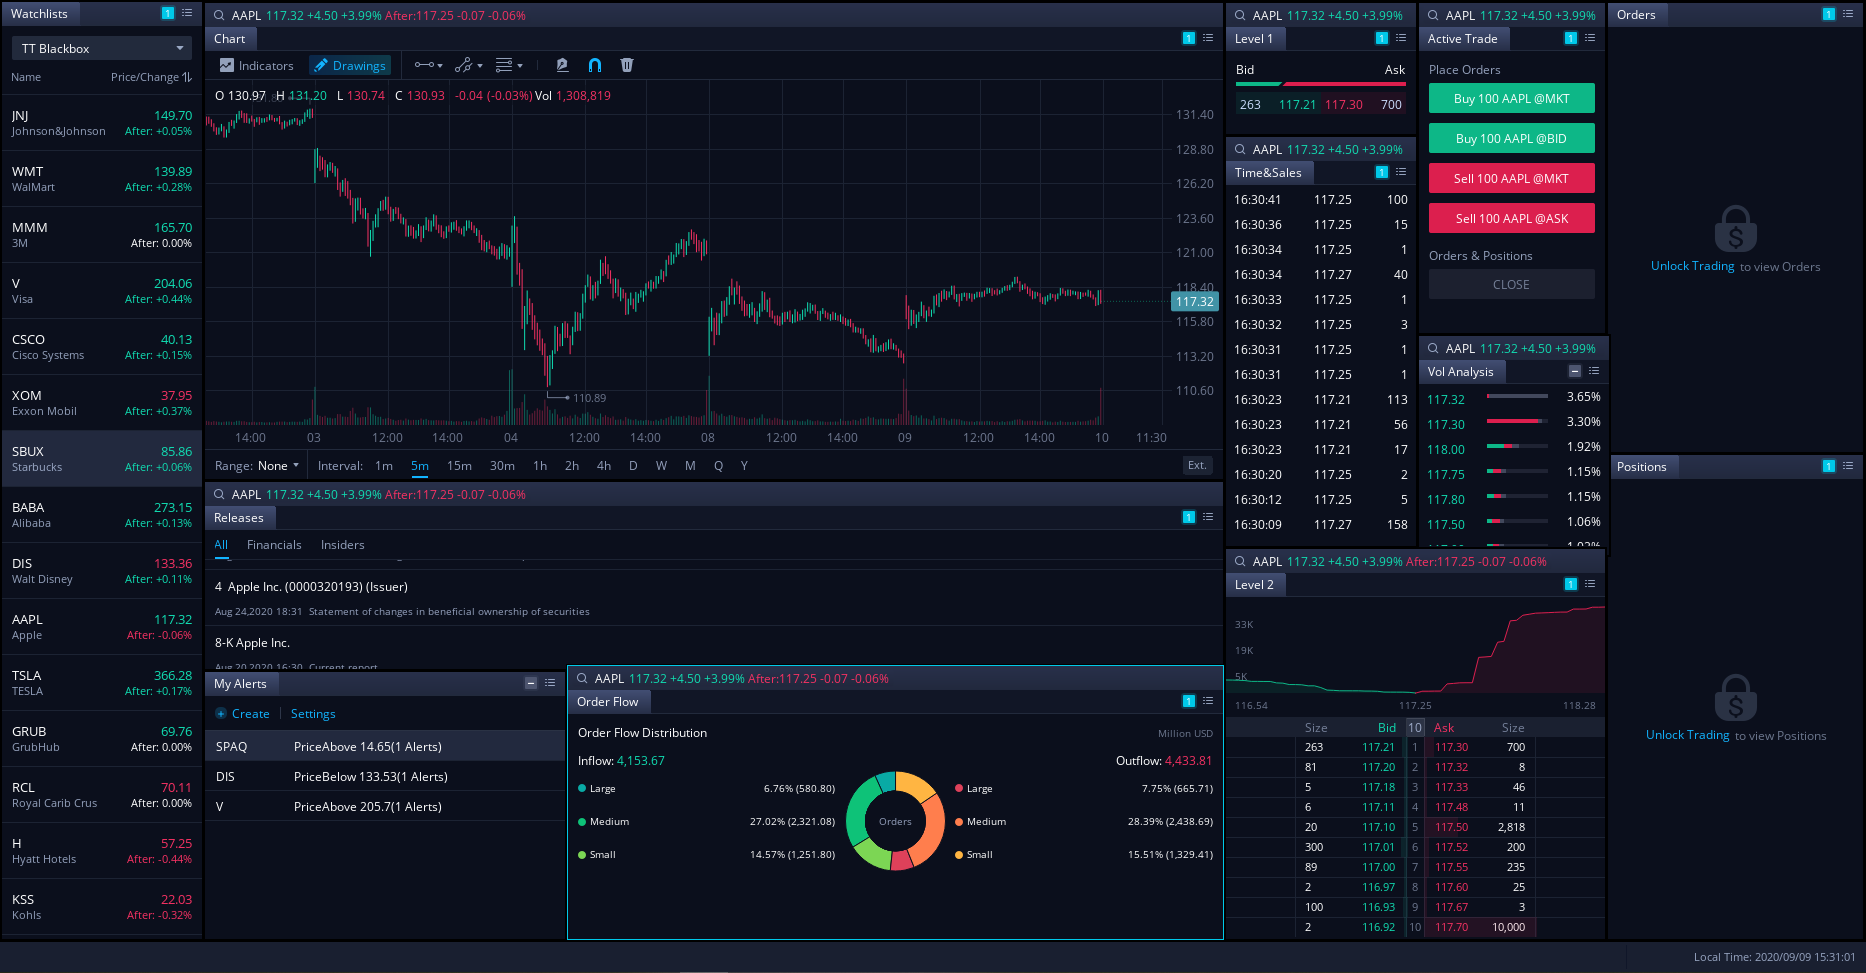Select the 1m chart interval
Viewport: 1866px width, 973px height.
tap(384, 466)
